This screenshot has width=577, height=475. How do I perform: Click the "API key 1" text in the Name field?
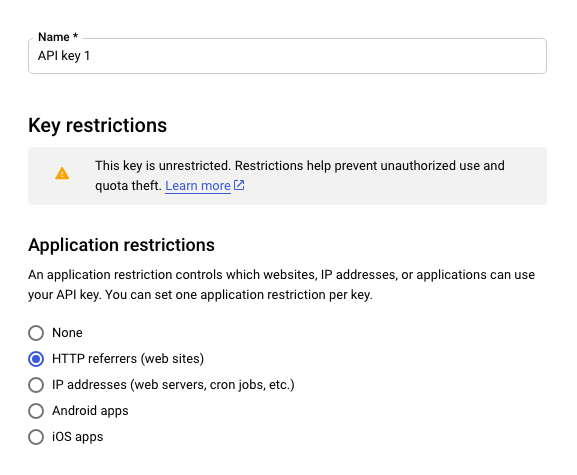click(x=64, y=56)
